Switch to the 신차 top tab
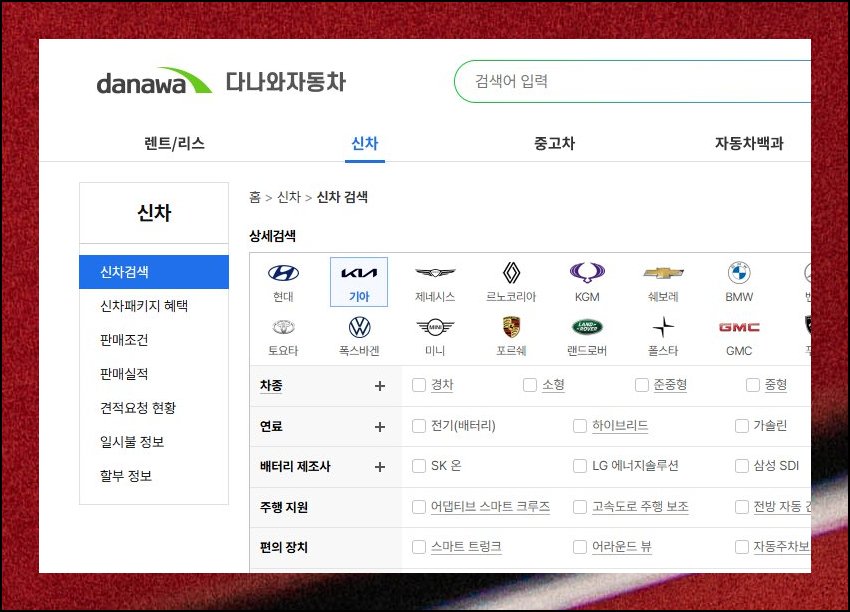Image resolution: width=850 pixels, height=612 pixels. pos(364,143)
